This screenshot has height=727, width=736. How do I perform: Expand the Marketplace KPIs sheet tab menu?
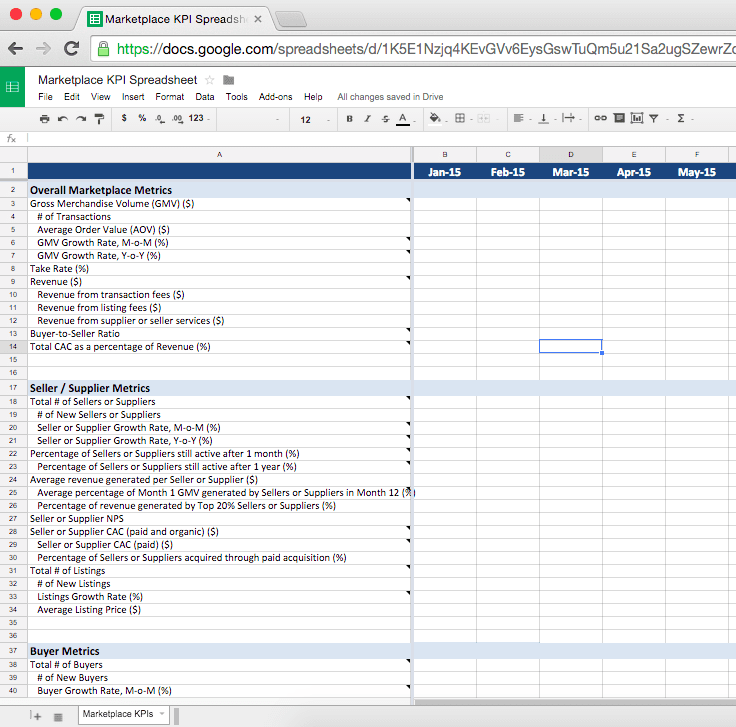[163, 714]
